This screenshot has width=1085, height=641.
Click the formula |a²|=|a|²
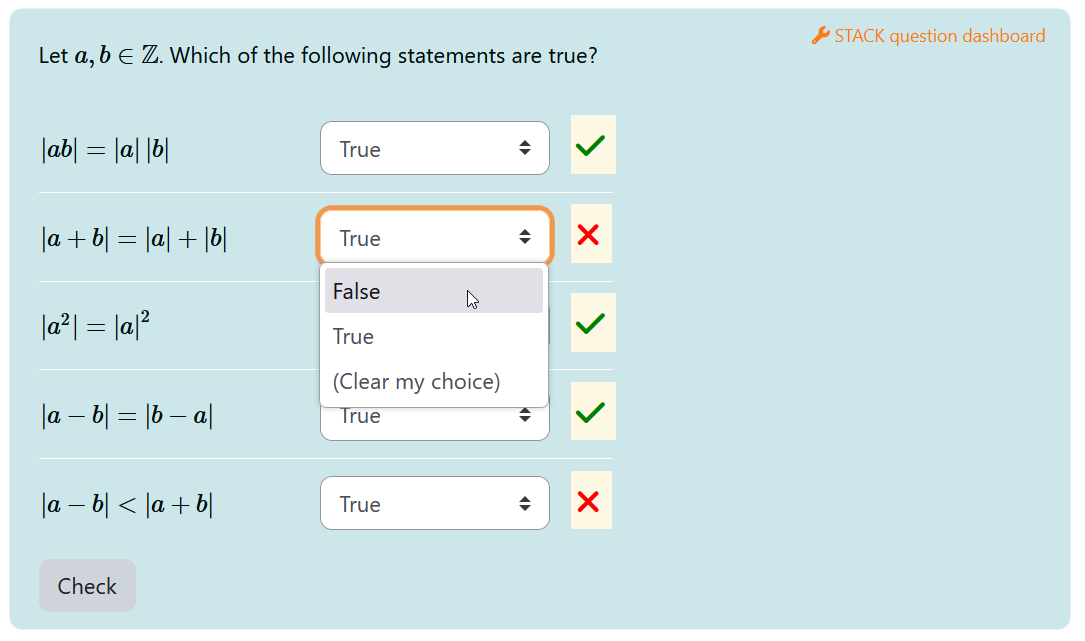[x=96, y=326]
